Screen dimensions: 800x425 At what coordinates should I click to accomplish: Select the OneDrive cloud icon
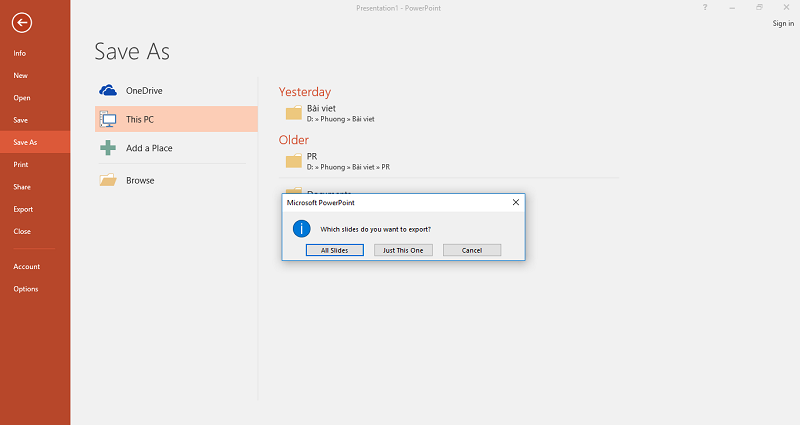click(x=108, y=90)
